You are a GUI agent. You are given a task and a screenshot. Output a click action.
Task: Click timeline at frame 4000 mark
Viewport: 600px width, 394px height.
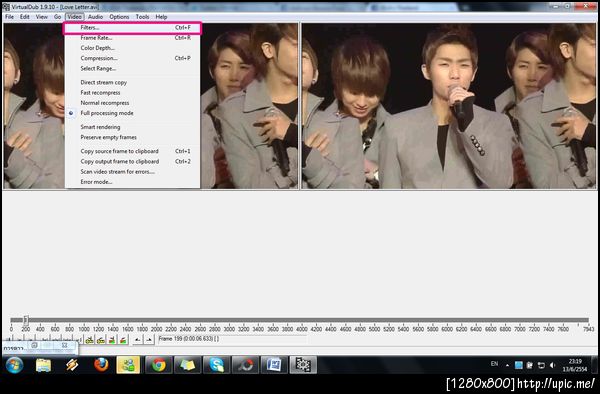click(302, 329)
